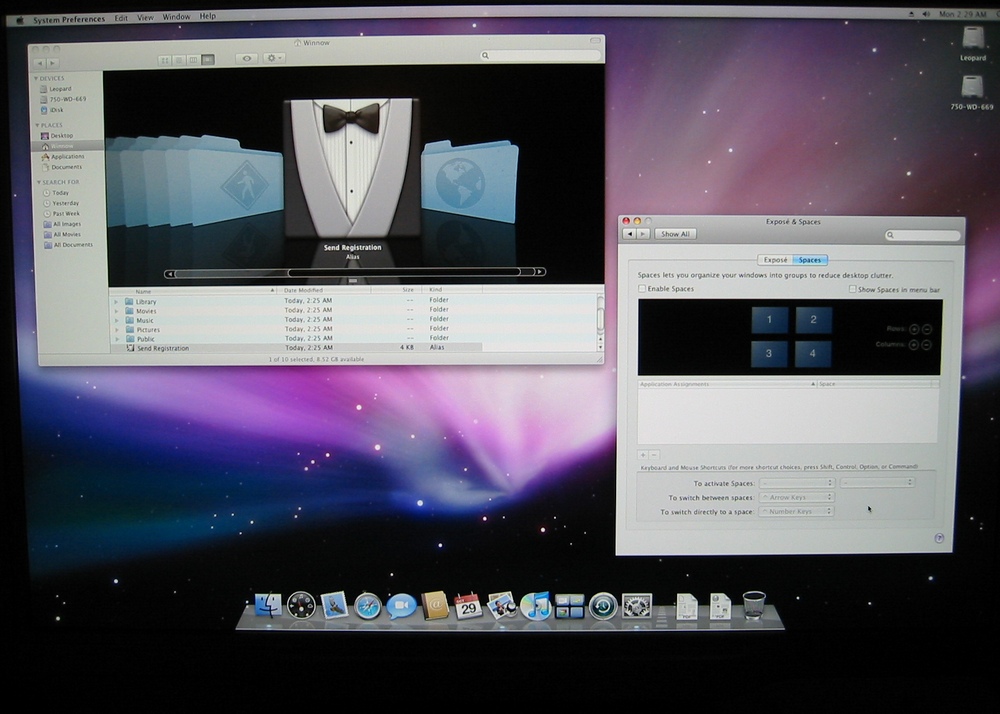Open the Help menu
This screenshot has height=714, width=1000.
207,16
